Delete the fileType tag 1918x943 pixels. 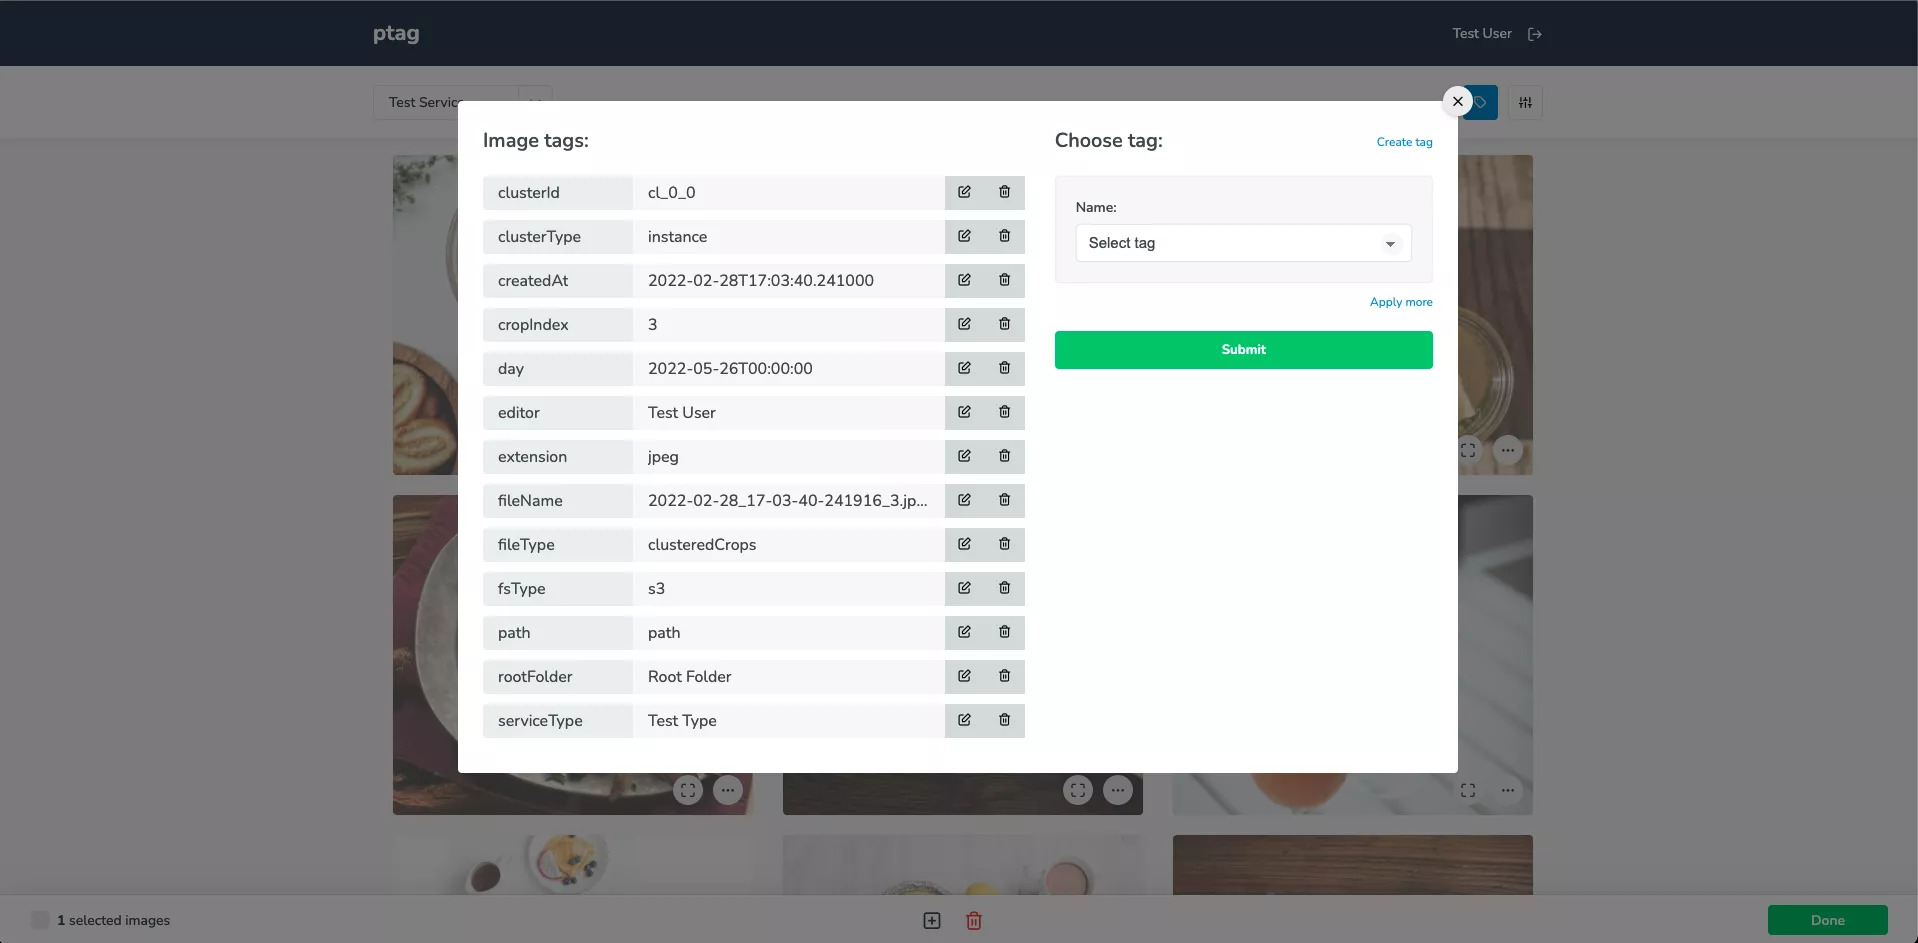1004,544
